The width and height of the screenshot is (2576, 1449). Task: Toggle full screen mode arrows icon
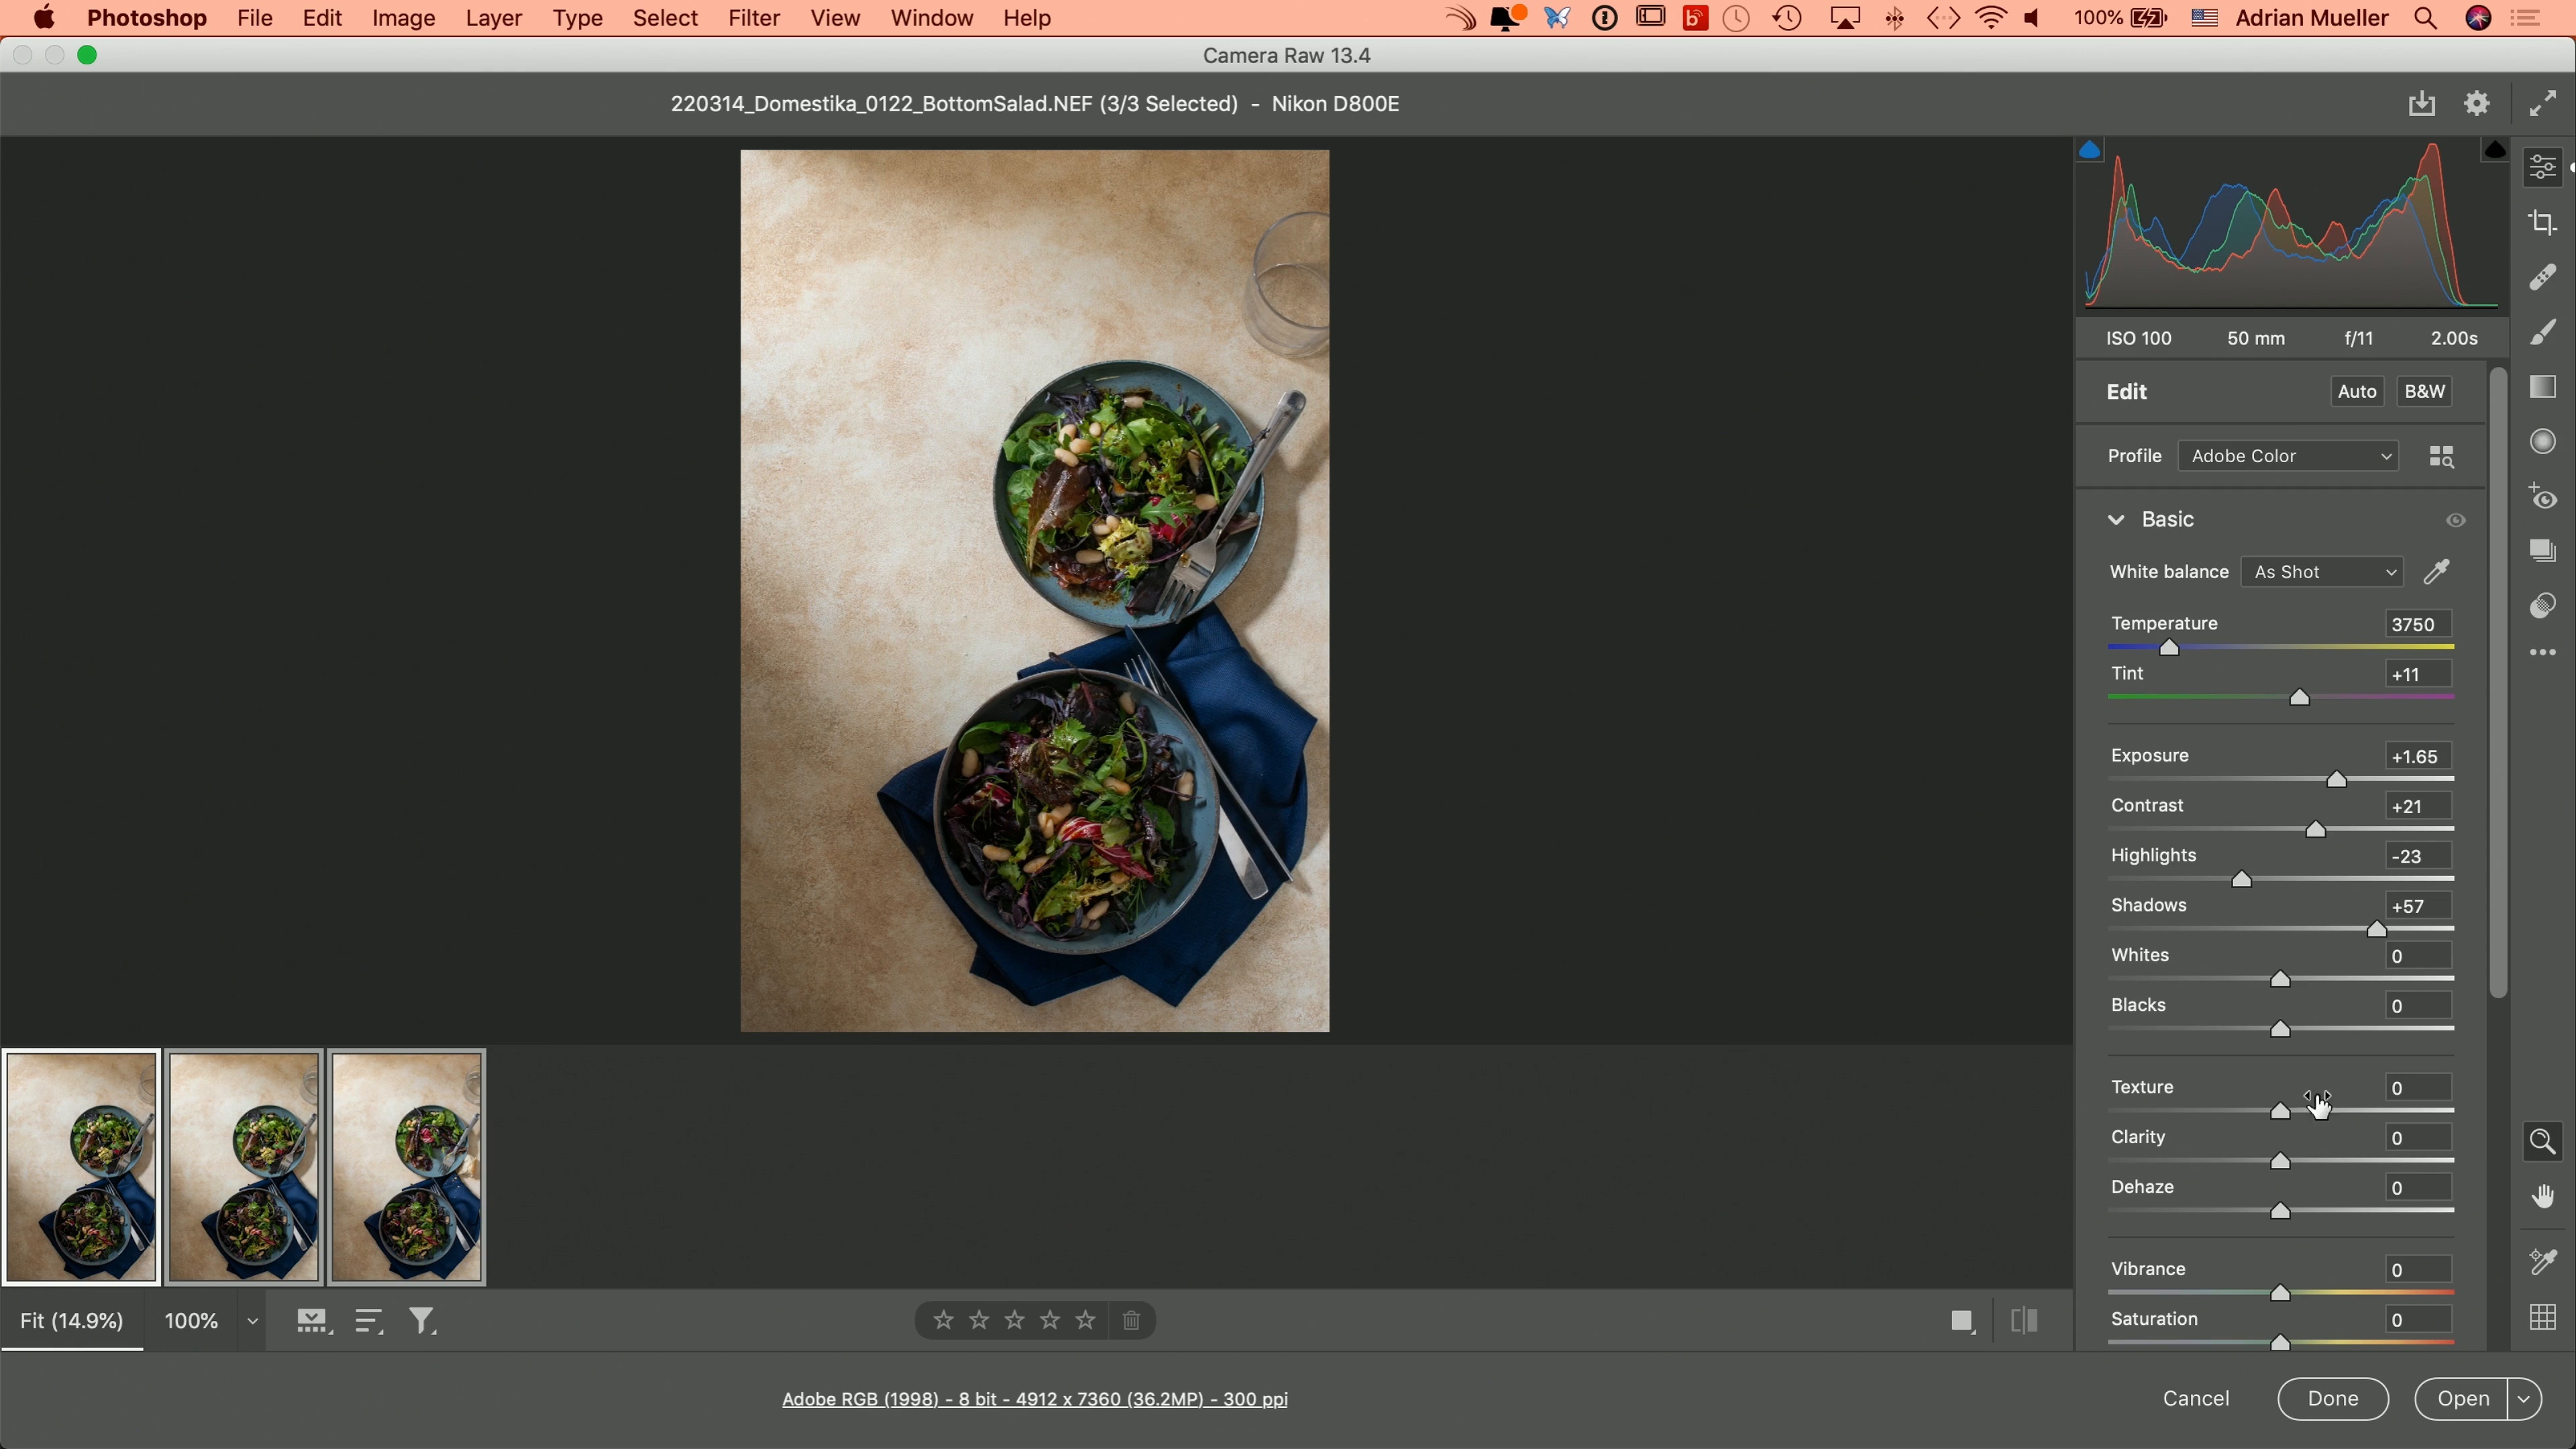click(x=2542, y=104)
